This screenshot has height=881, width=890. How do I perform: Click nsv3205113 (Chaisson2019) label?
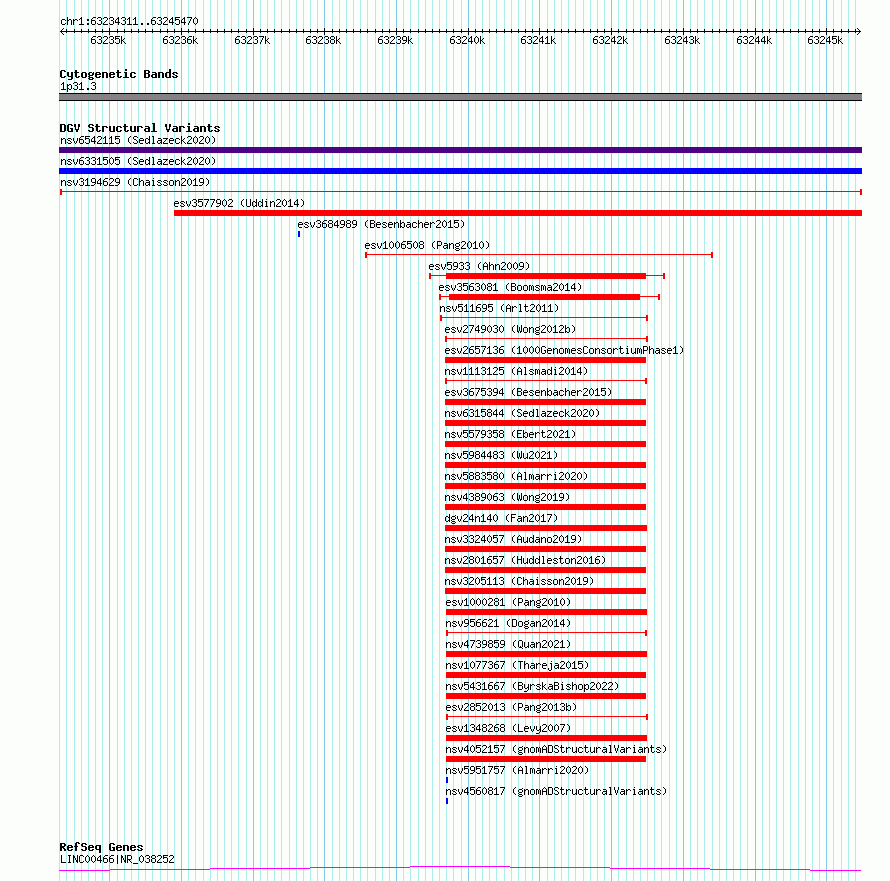pyautogui.click(x=519, y=581)
